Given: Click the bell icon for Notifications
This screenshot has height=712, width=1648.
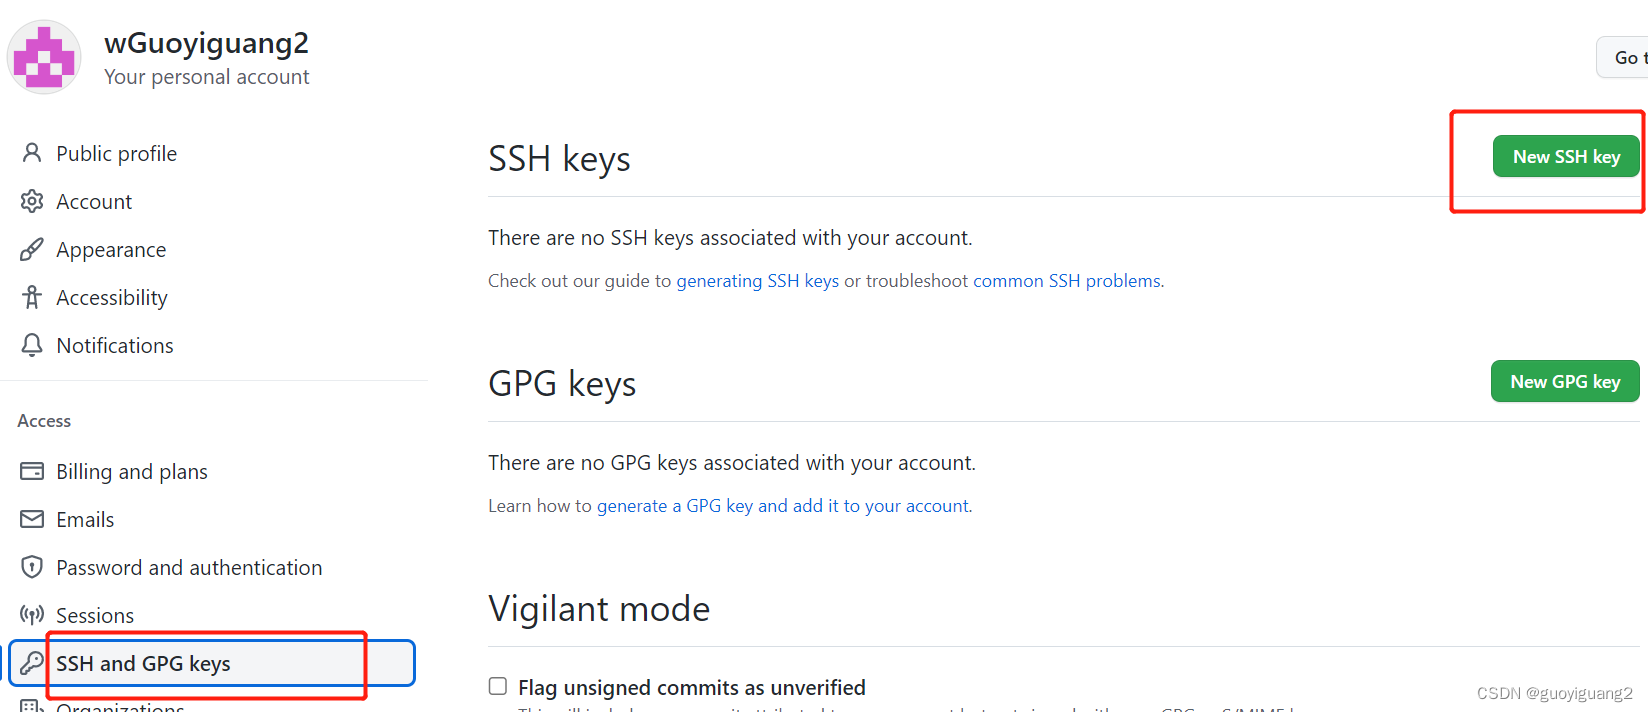Looking at the screenshot, I should point(32,345).
